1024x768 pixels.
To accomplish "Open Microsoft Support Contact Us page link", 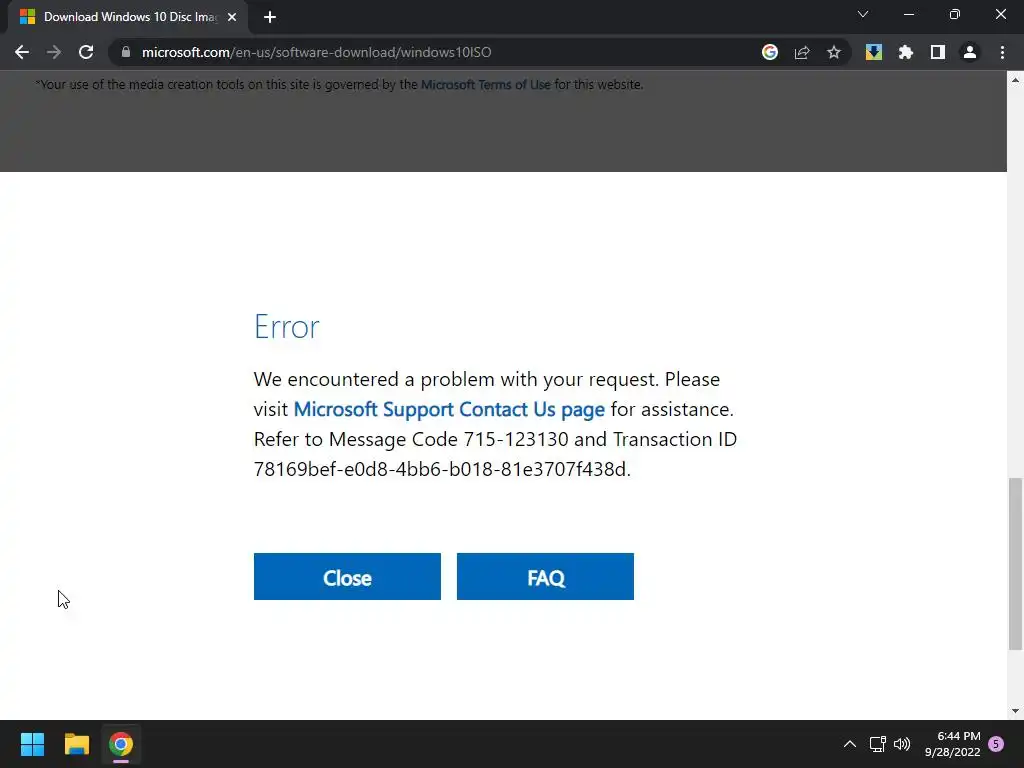I will click(x=449, y=409).
